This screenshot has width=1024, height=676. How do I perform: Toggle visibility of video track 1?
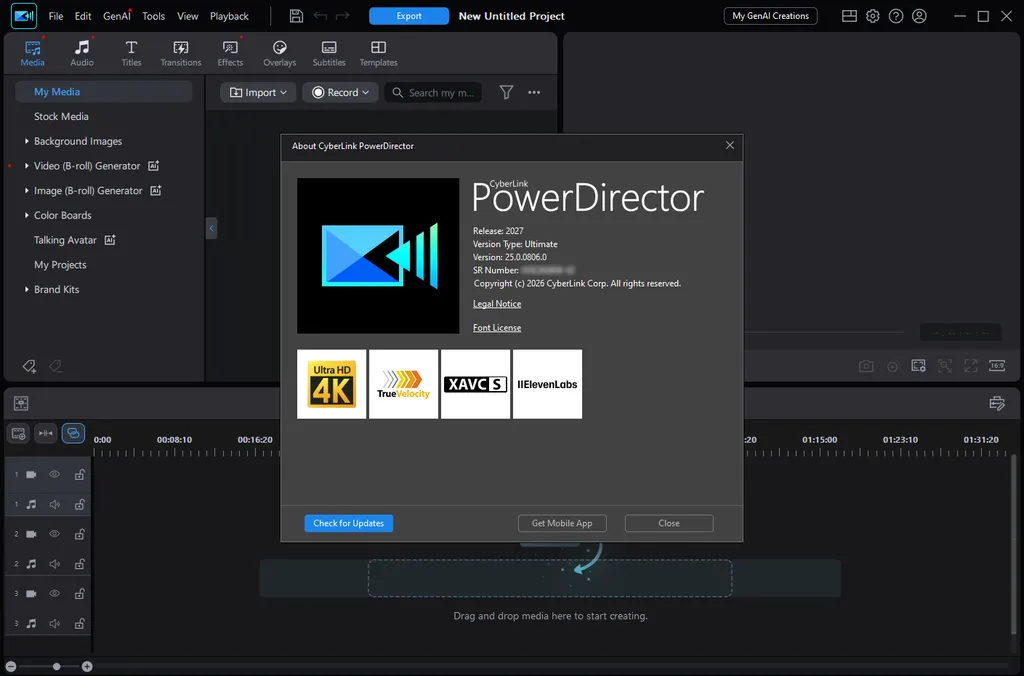coord(54,475)
